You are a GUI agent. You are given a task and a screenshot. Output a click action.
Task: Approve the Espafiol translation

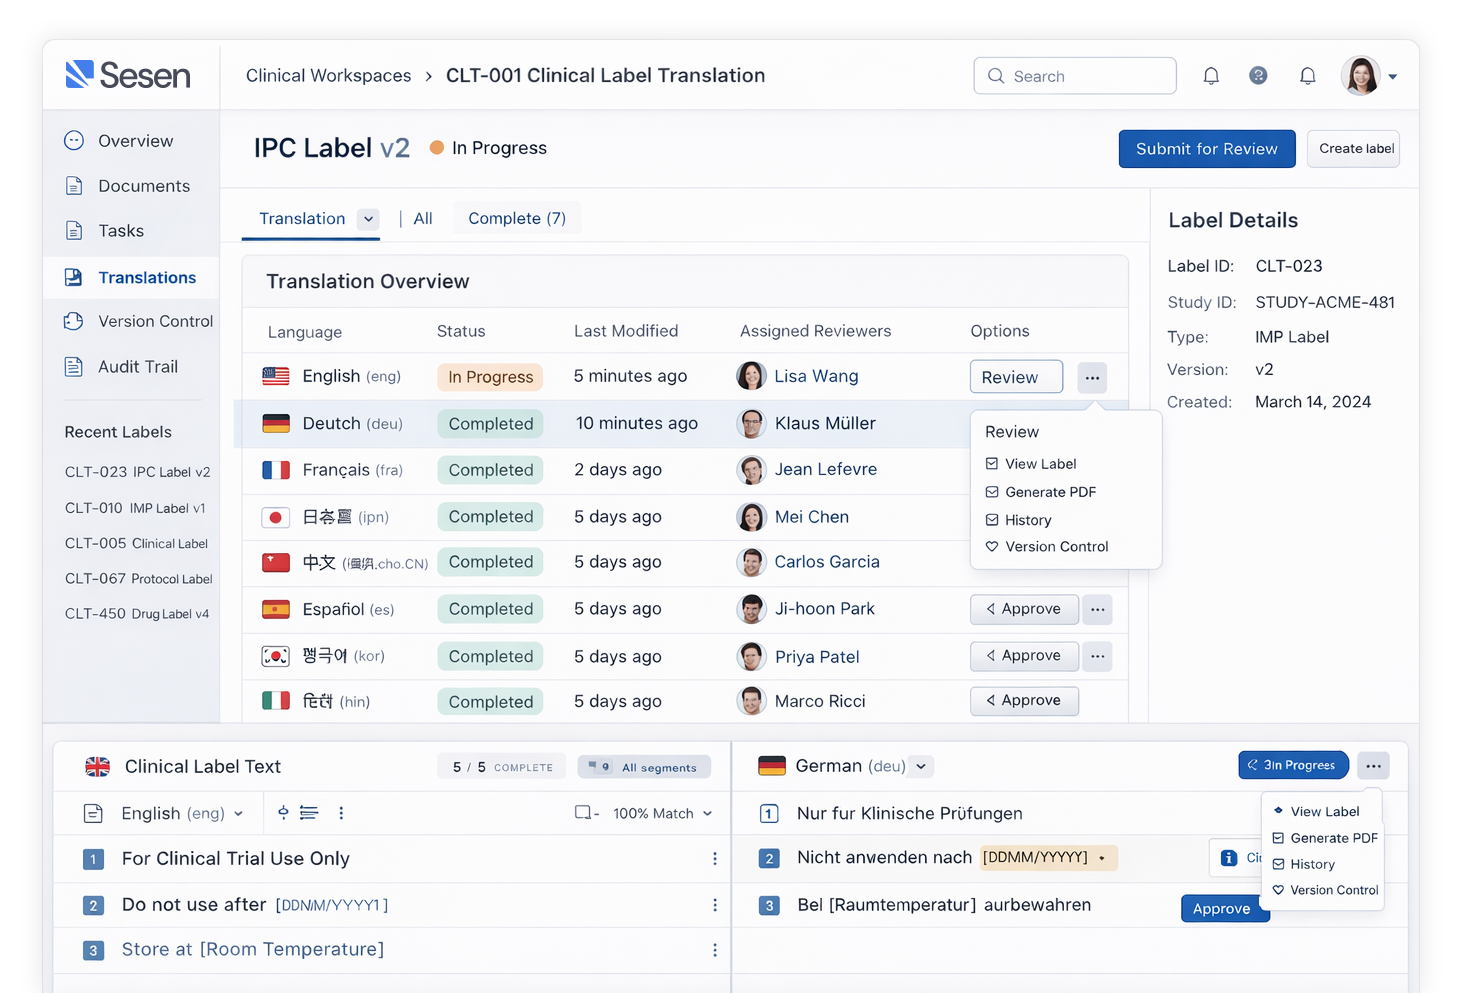pos(1024,609)
